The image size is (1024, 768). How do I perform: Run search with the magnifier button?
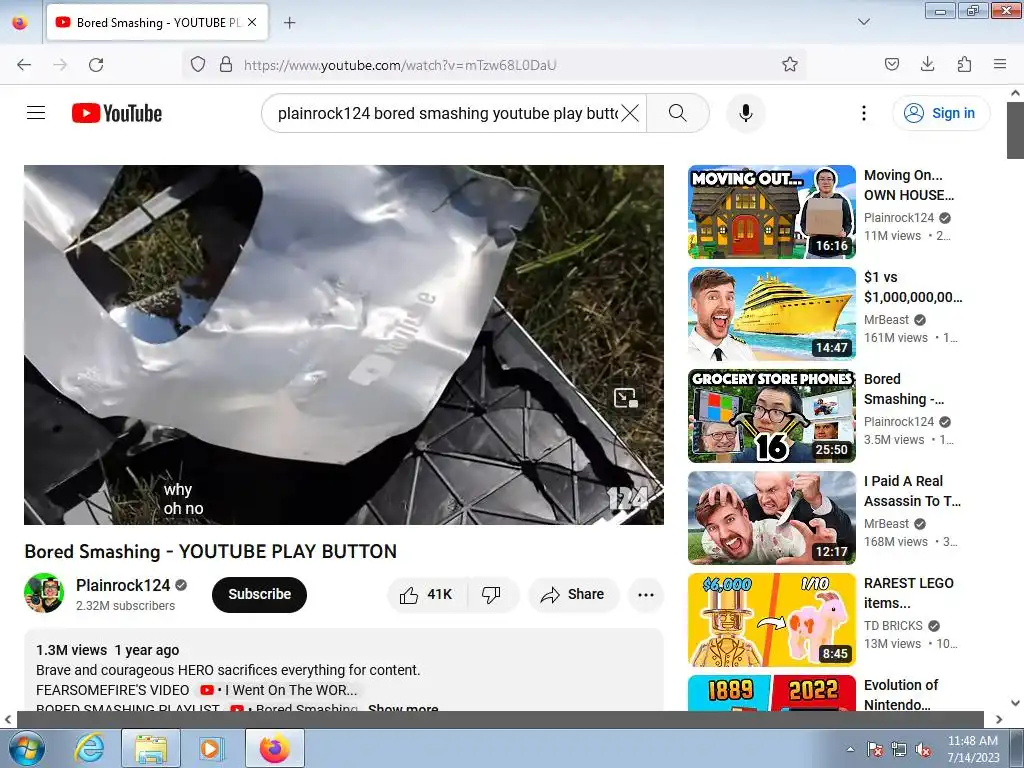coord(678,113)
